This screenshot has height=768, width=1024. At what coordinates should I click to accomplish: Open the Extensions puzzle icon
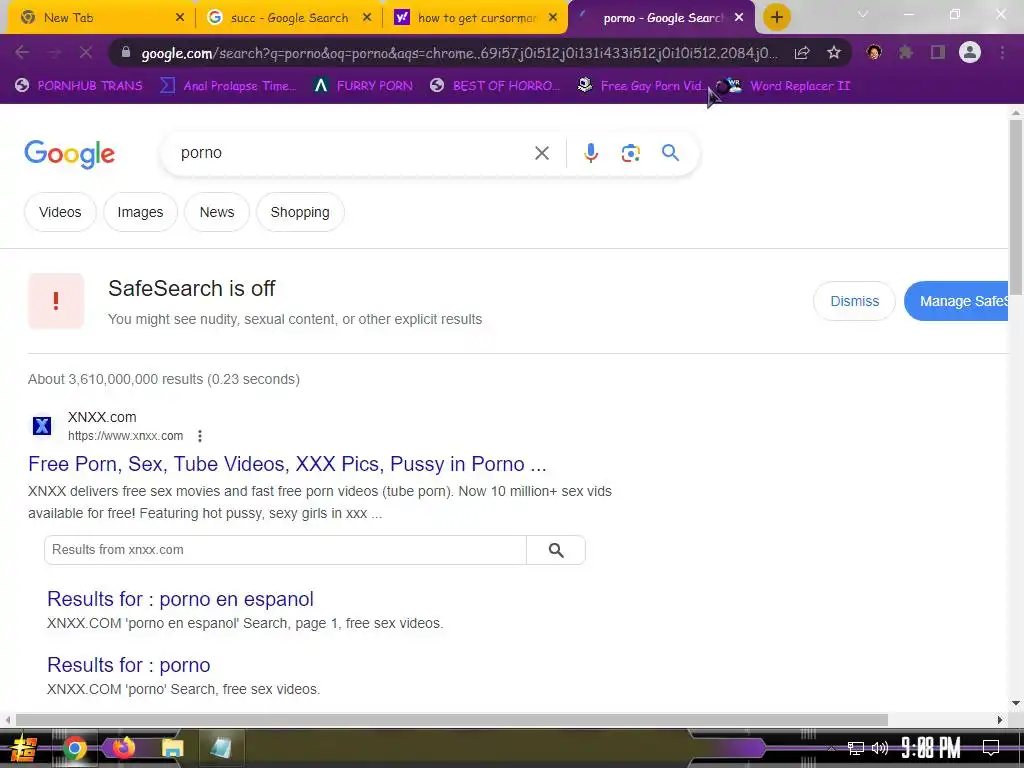point(906,52)
